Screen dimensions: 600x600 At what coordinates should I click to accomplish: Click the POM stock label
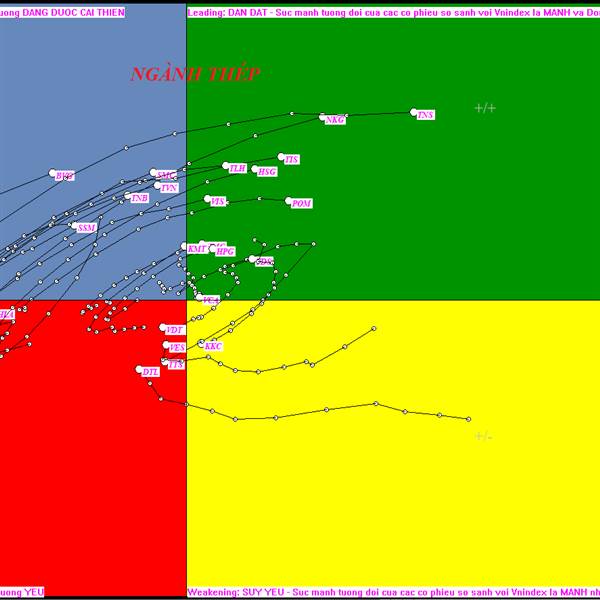click(x=301, y=204)
